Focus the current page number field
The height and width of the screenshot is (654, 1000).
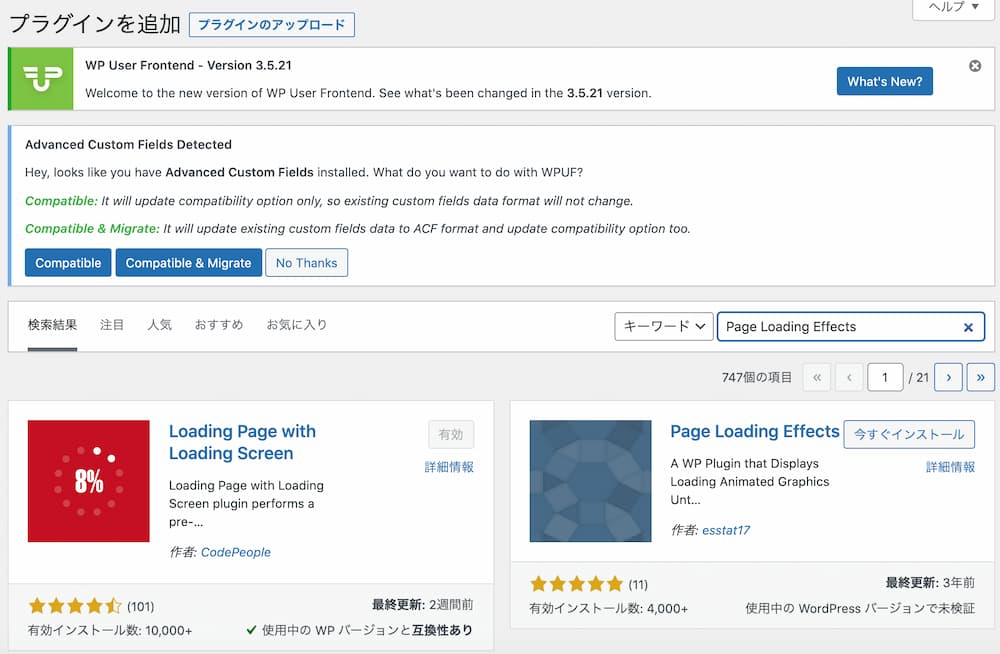[885, 377]
